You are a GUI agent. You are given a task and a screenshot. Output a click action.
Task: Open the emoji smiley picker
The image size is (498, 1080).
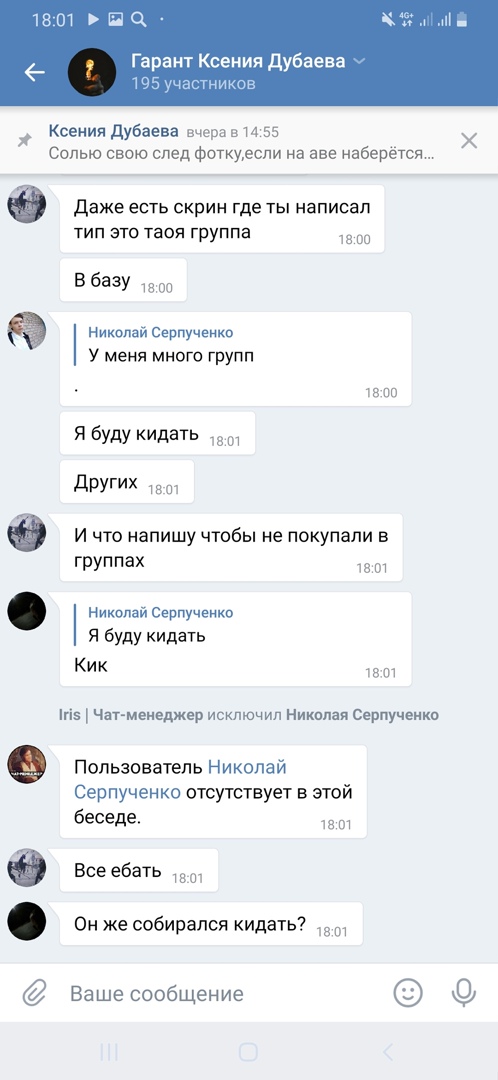tap(408, 993)
